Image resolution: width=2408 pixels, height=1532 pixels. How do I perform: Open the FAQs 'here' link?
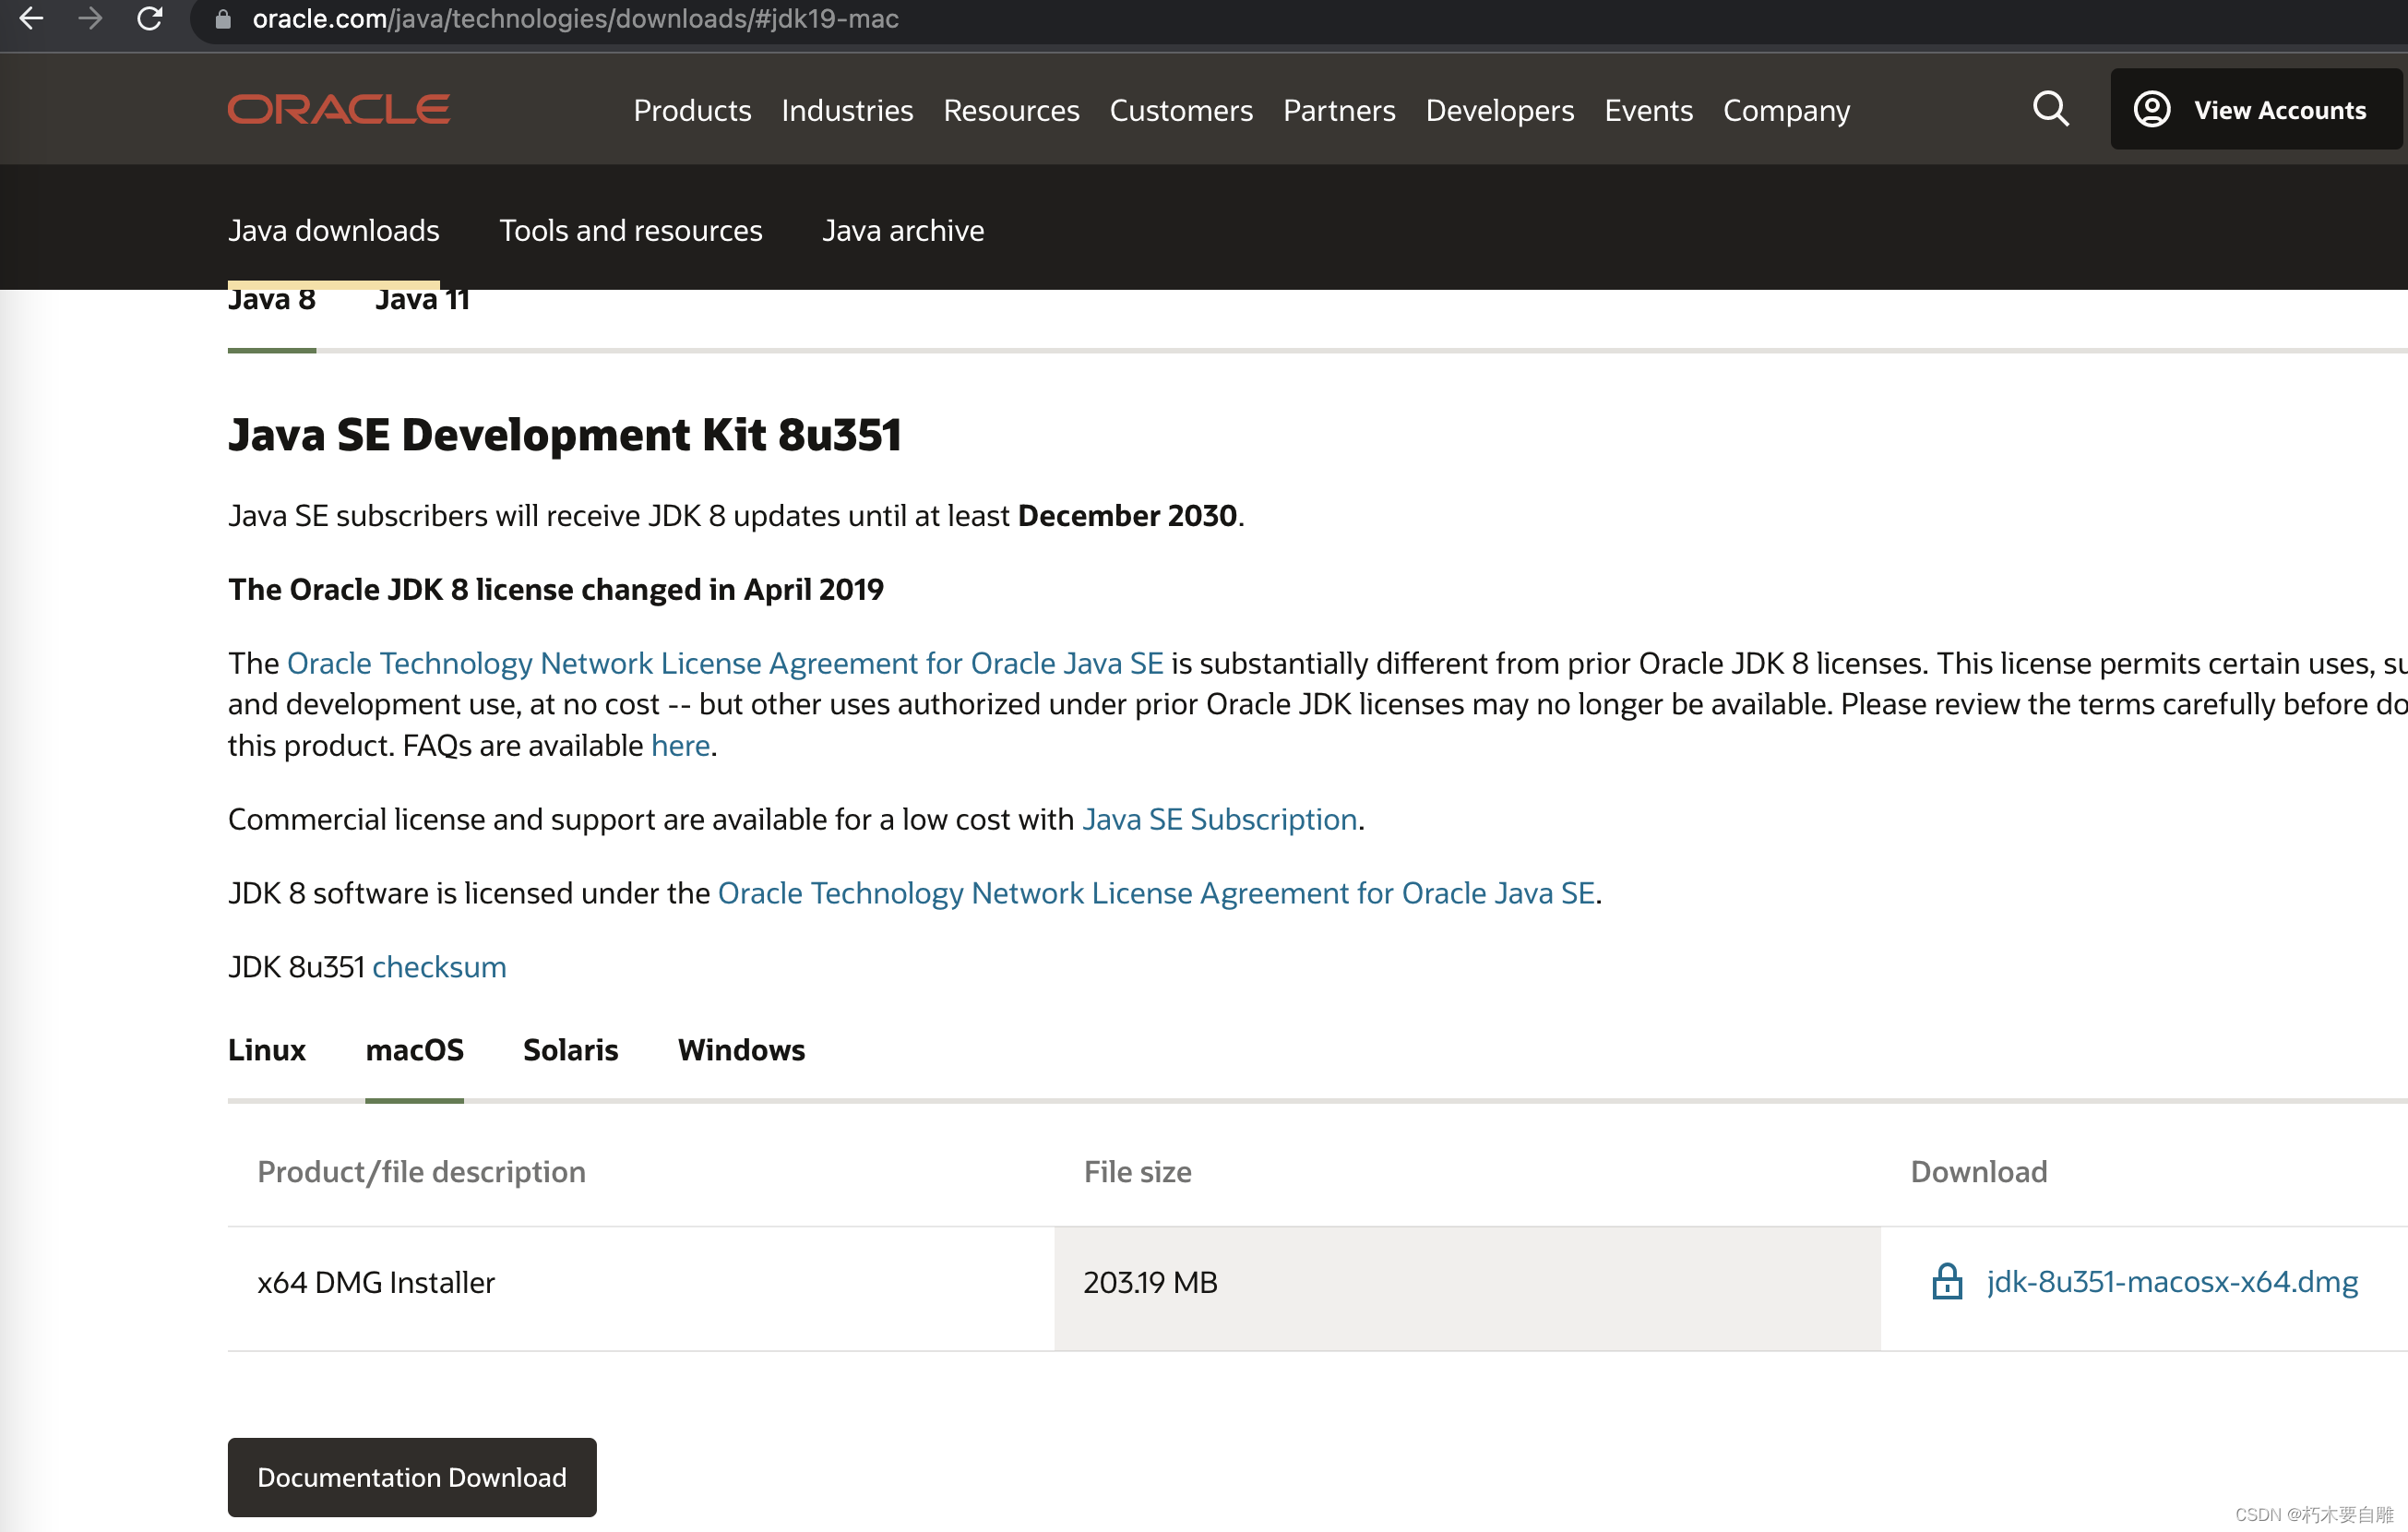coord(680,745)
